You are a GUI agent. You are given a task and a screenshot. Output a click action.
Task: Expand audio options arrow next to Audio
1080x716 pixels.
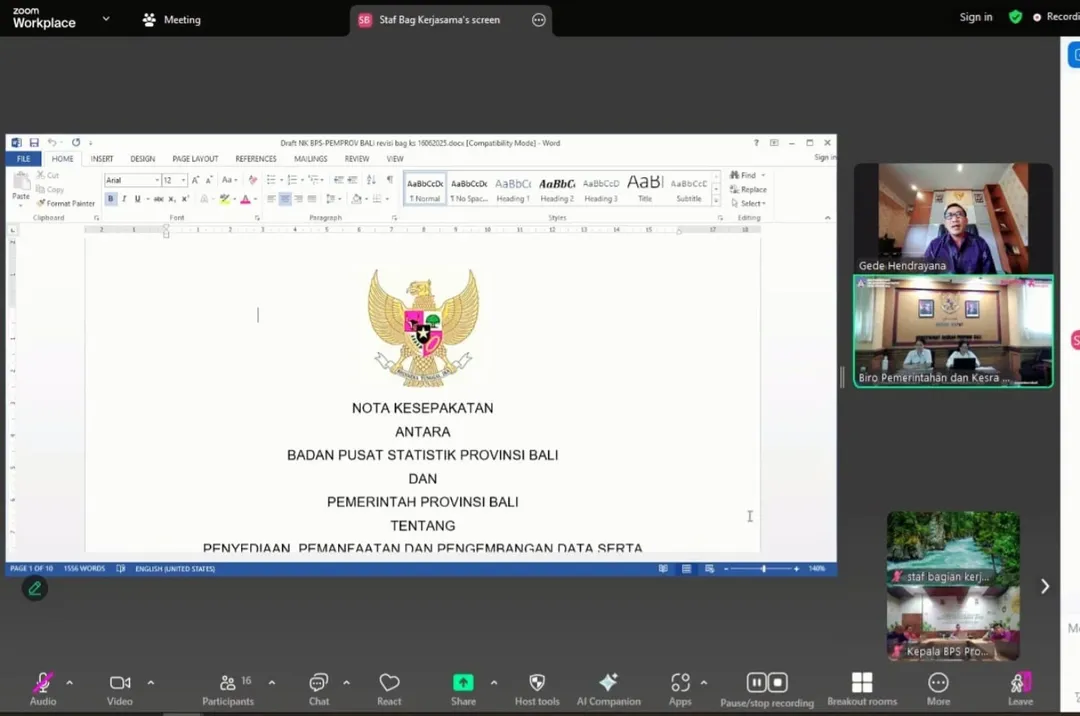(69, 683)
